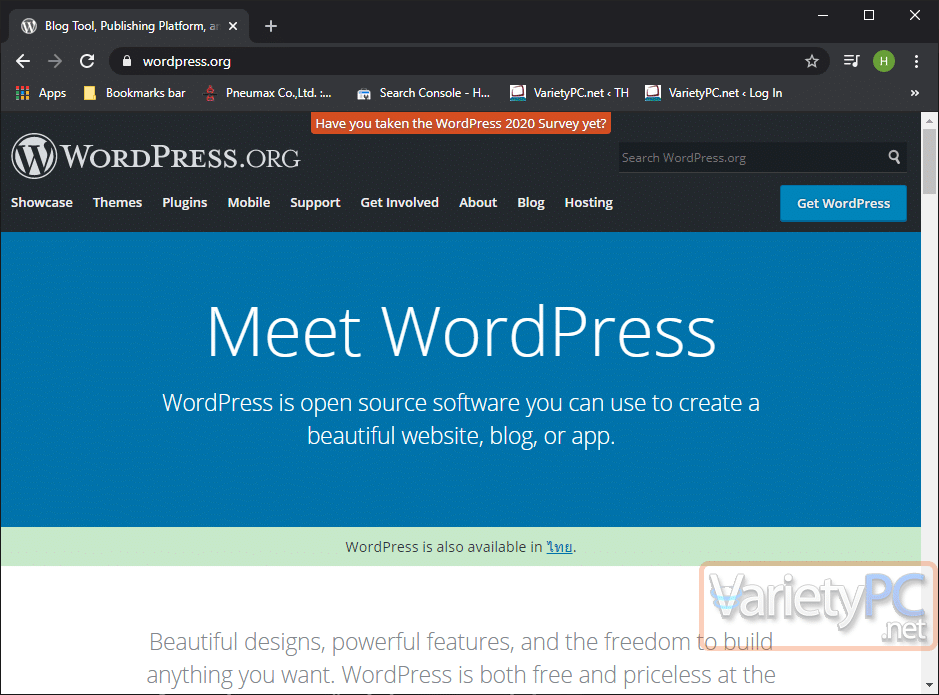Open the VarietyPC.net ‹ TH bookmark
Screen dimensions: 939x695
[x=570, y=93]
